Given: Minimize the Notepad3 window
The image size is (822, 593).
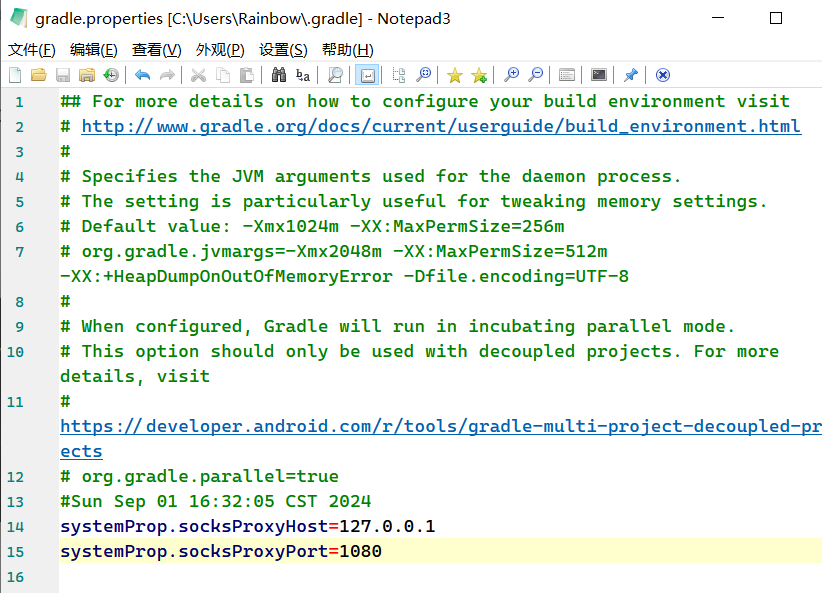Looking at the screenshot, I should 718,18.
